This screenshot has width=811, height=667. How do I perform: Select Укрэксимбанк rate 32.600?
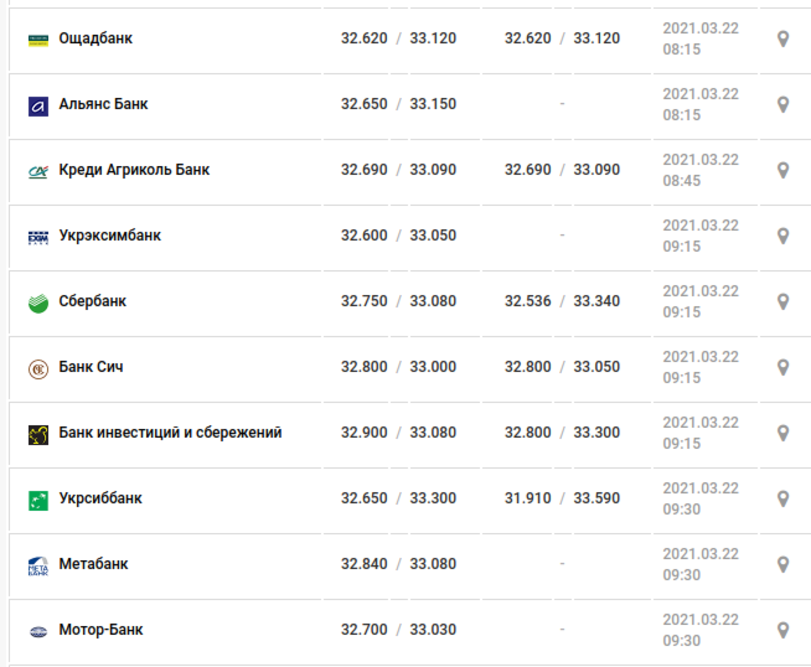tap(364, 235)
